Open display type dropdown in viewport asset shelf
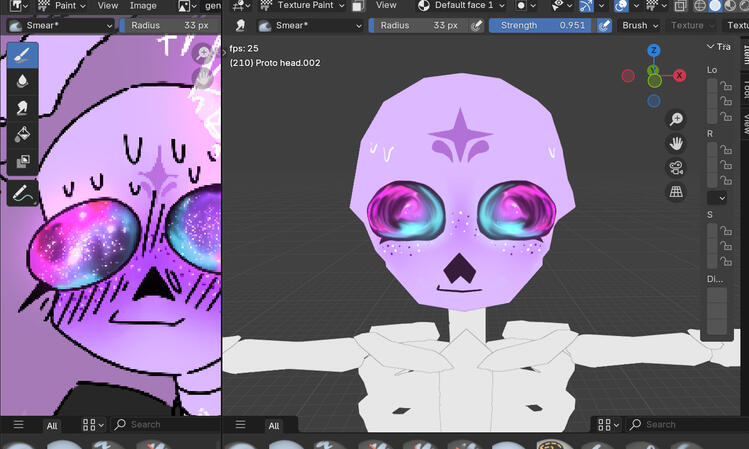The width and height of the screenshot is (749, 449). click(x=609, y=424)
